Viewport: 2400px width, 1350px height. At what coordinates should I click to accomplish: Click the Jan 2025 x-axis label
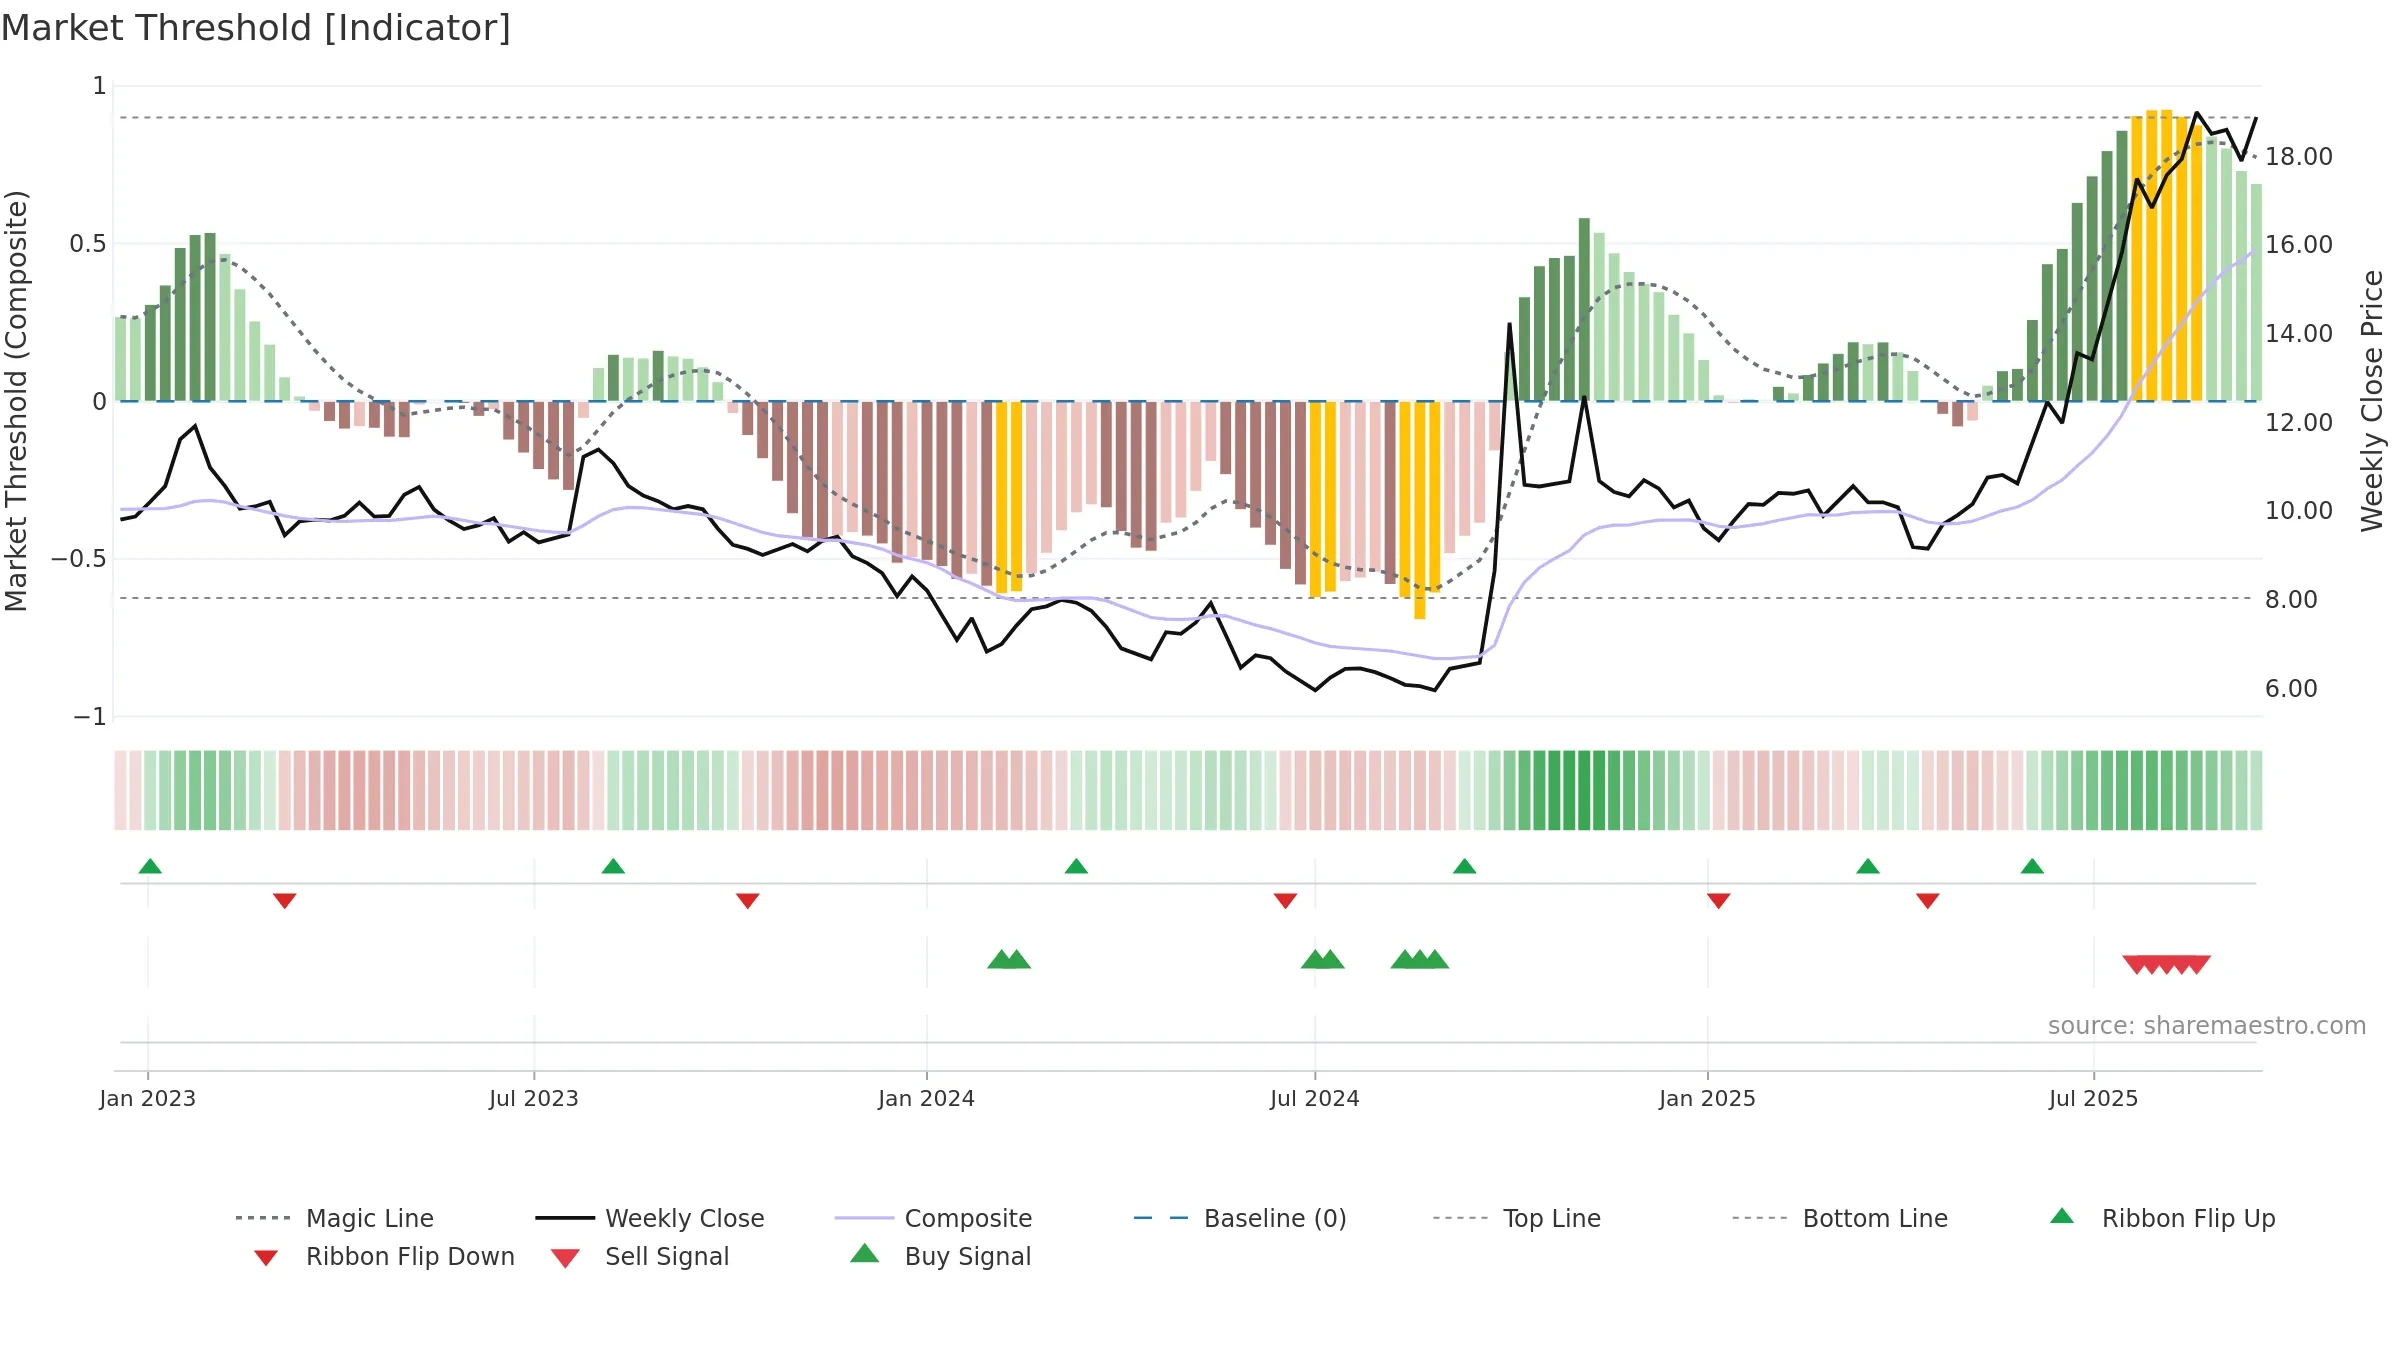point(1707,1098)
